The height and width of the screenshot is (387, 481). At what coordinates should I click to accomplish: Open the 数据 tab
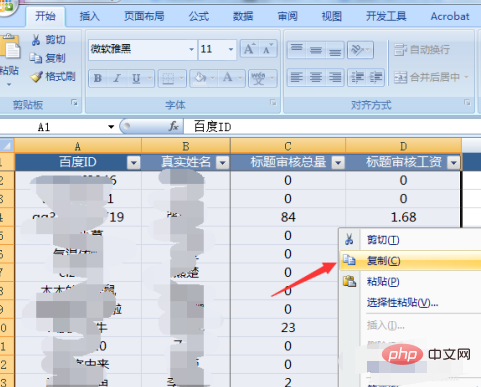point(243,16)
